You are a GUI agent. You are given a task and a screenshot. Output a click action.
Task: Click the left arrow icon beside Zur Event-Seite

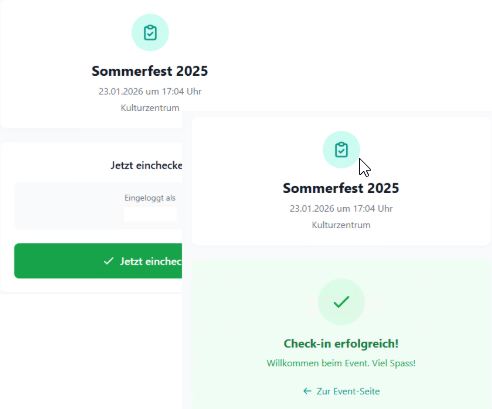tap(307, 391)
